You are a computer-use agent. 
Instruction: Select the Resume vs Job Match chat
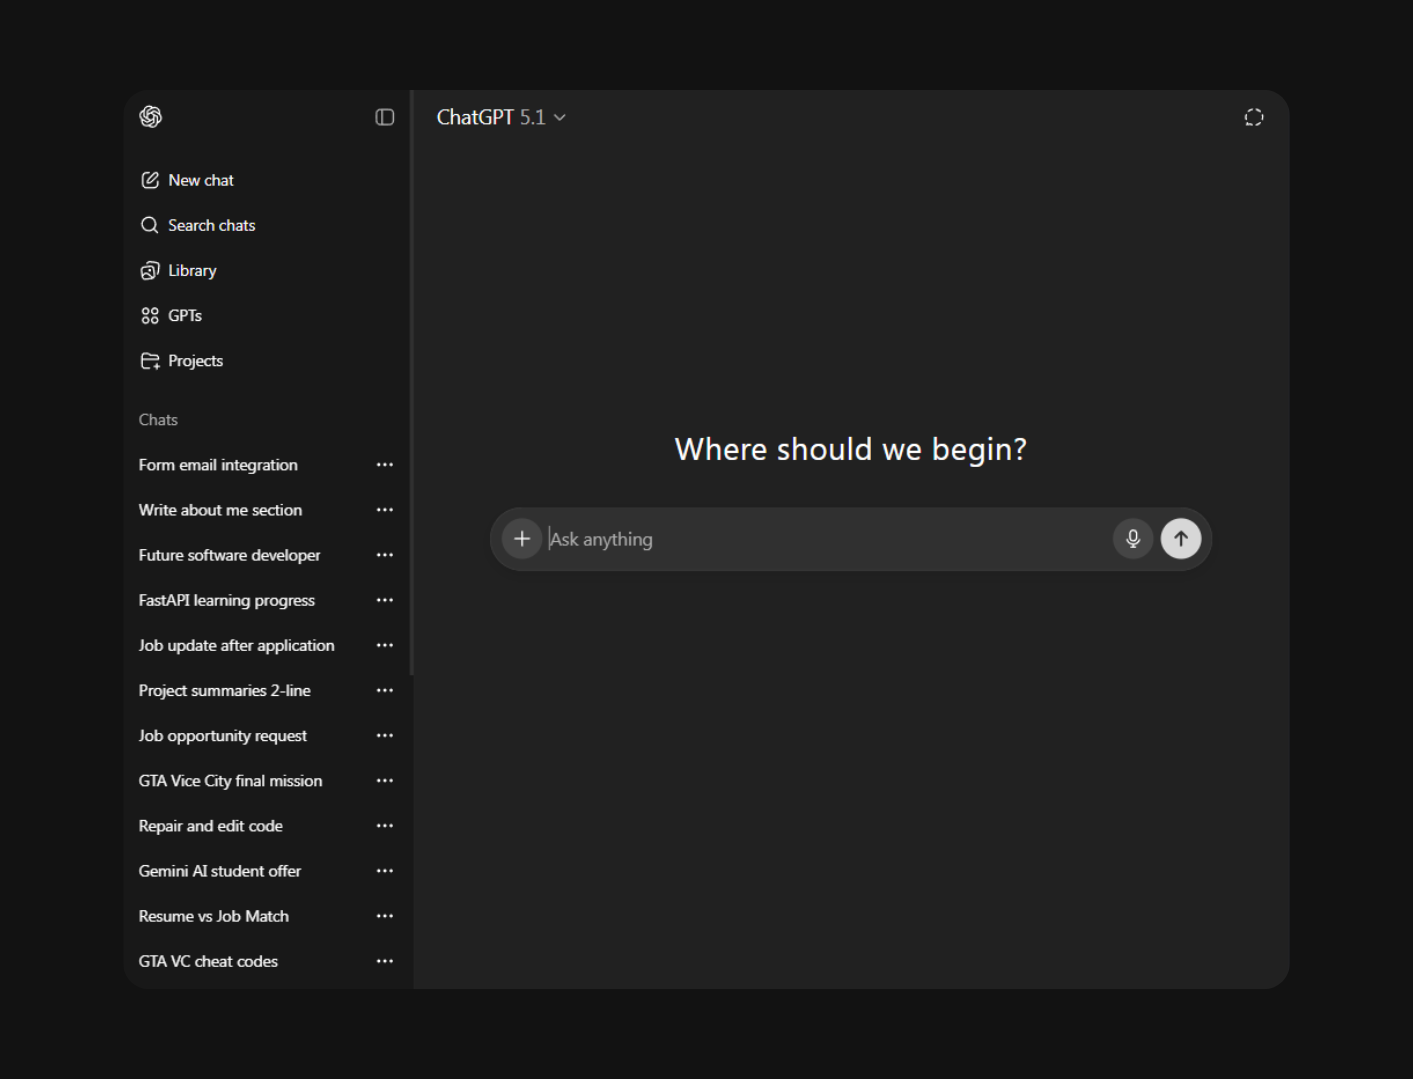(213, 916)
